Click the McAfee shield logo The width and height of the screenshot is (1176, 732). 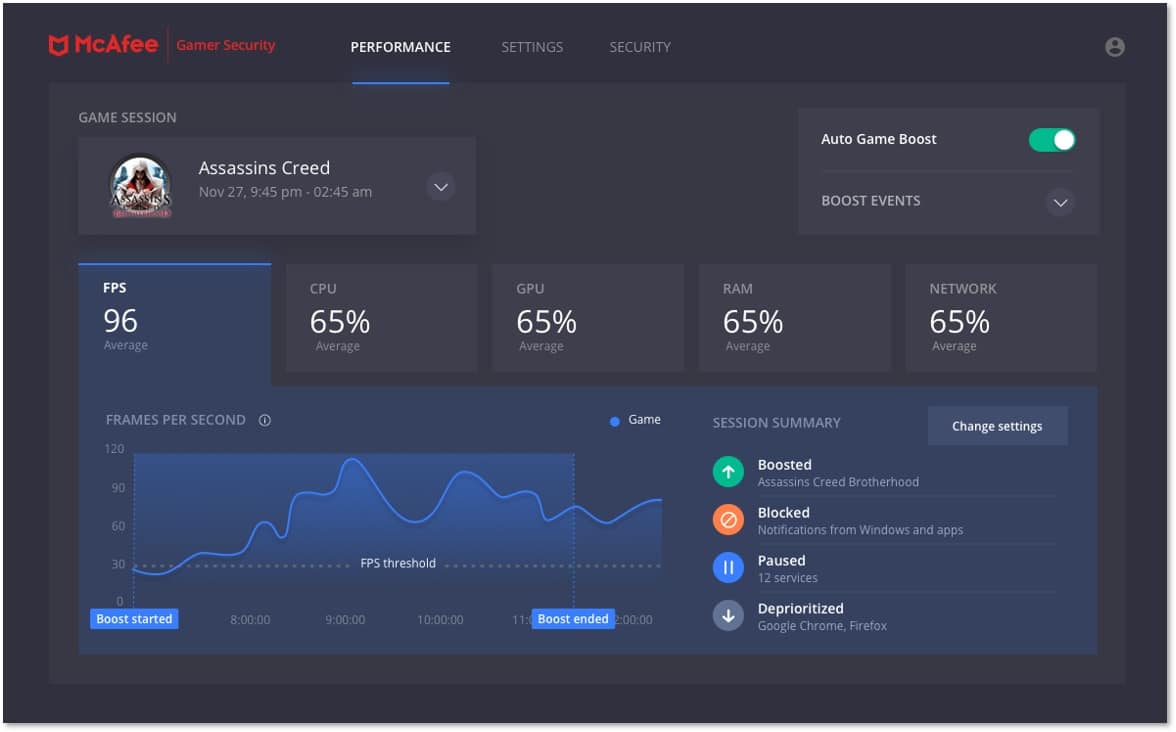[x=58, y=45]
